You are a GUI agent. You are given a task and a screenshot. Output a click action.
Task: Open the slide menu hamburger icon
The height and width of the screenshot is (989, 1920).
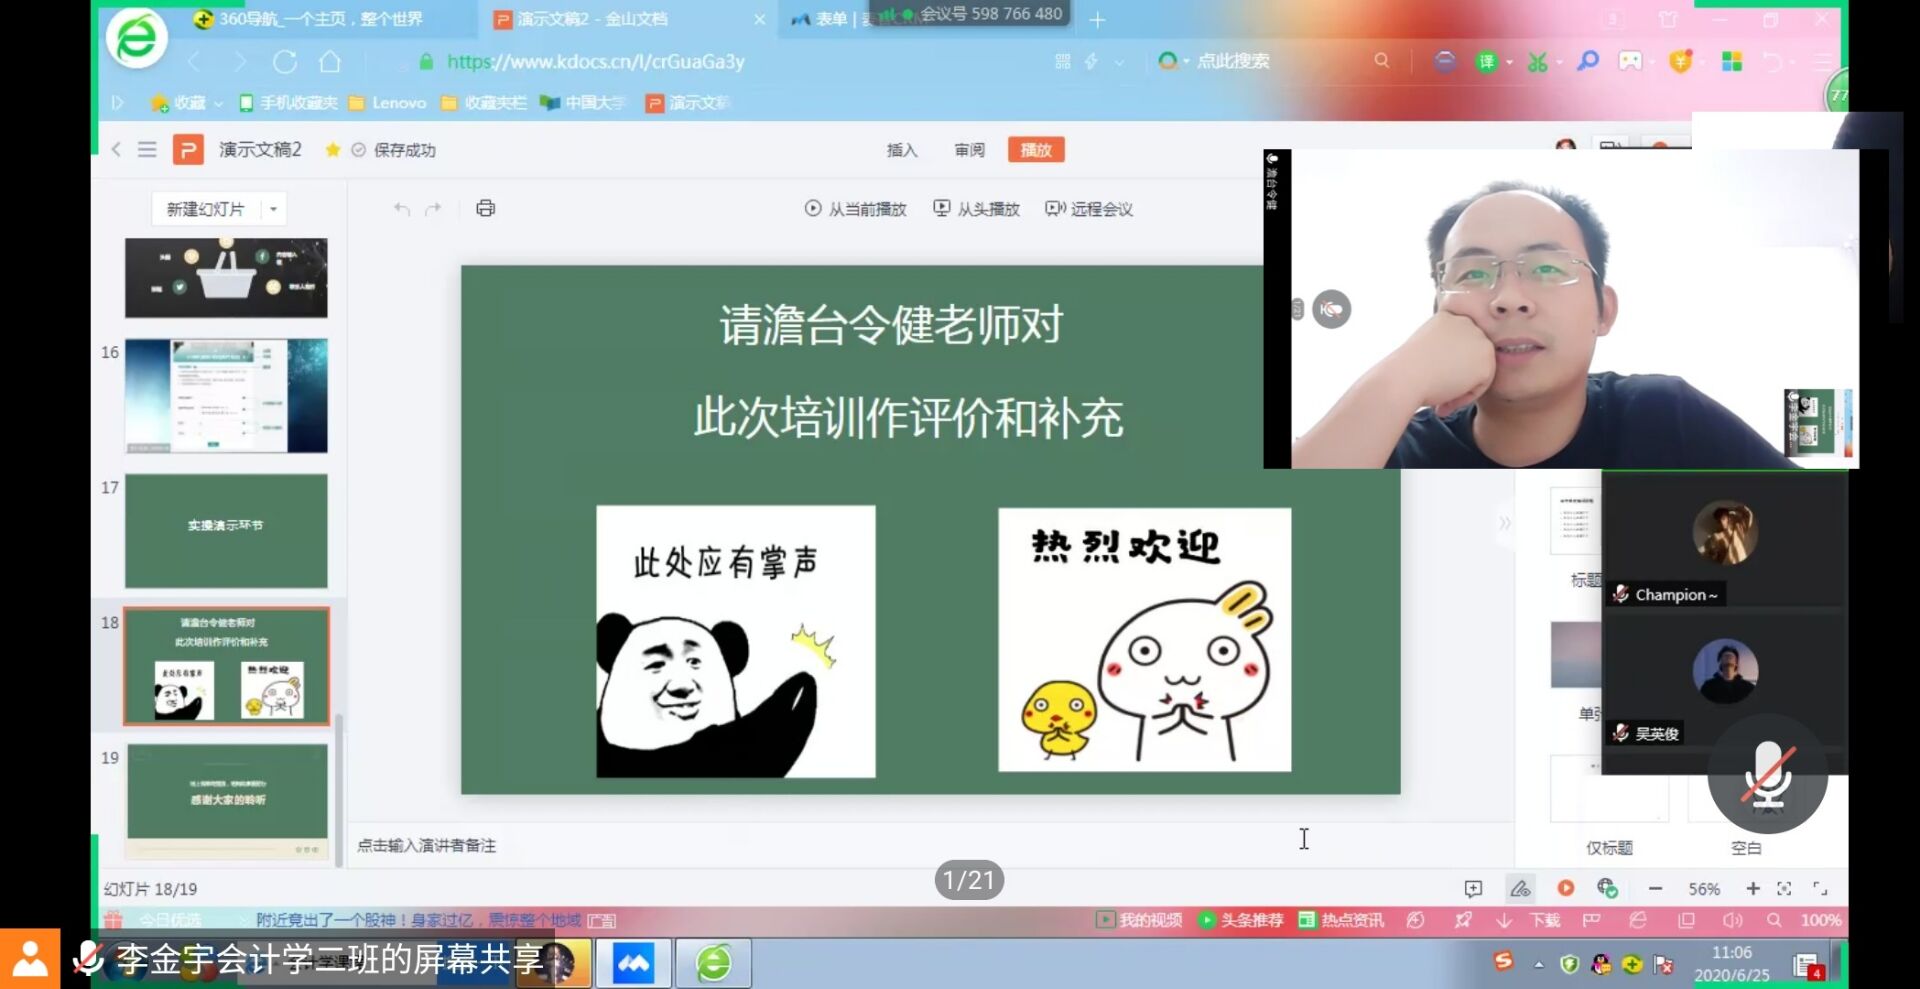click(147, 150)
